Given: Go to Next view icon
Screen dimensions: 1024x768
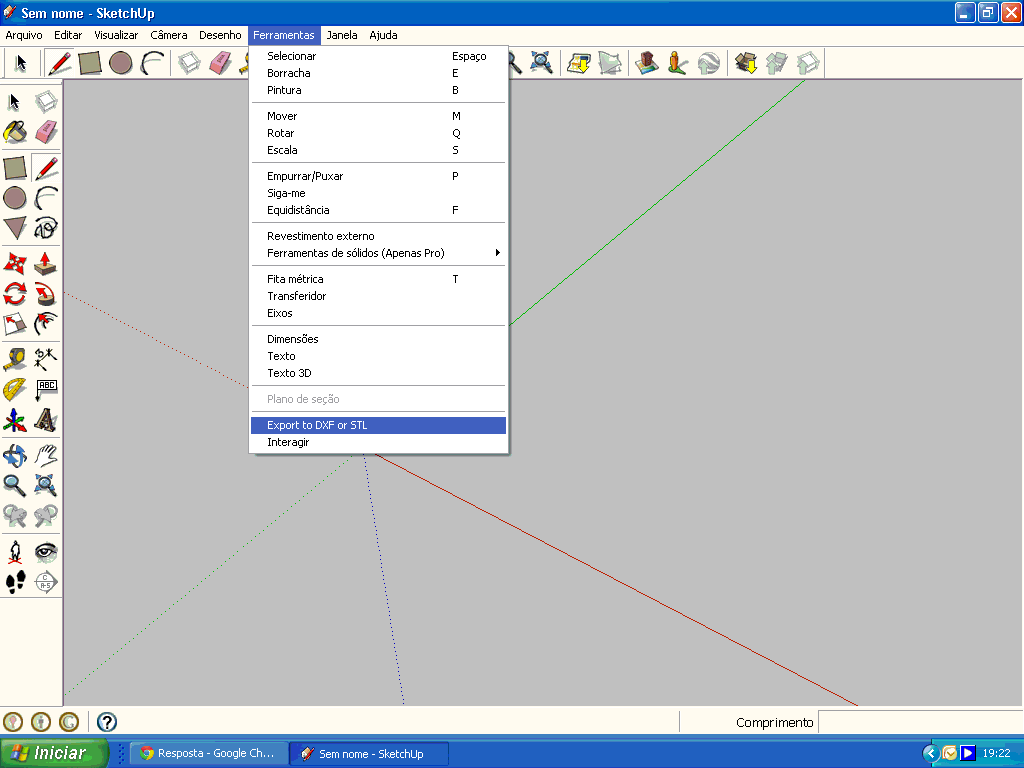Looking at the screenshot, I should (x=46, y=516).
